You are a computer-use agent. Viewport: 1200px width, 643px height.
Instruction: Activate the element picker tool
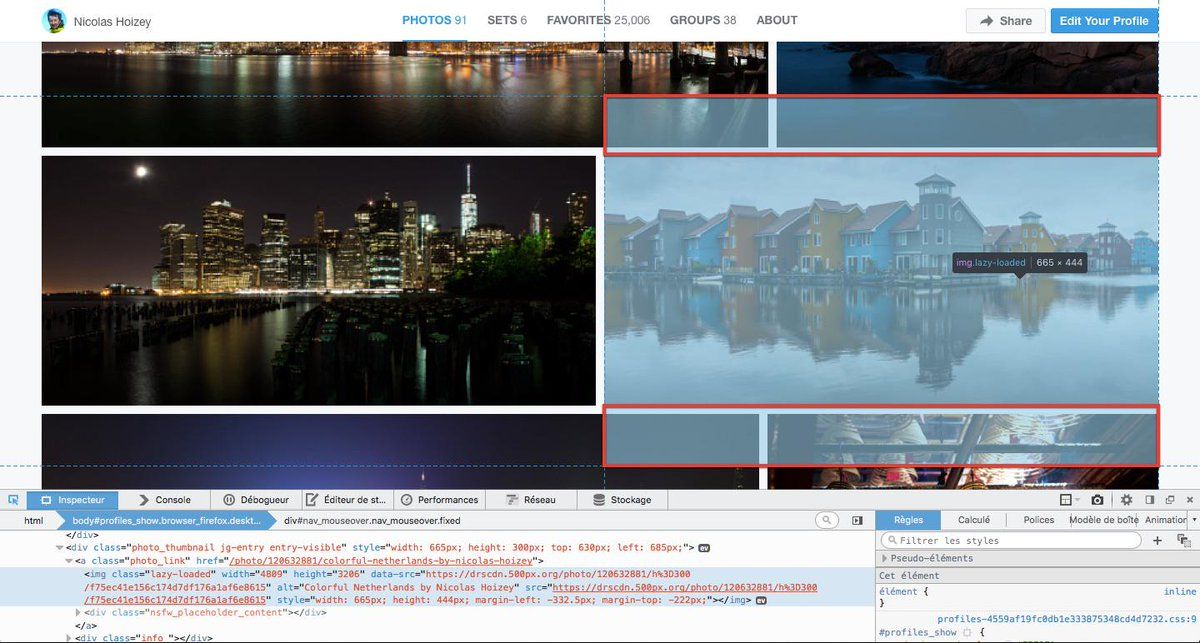coord(13,500)
